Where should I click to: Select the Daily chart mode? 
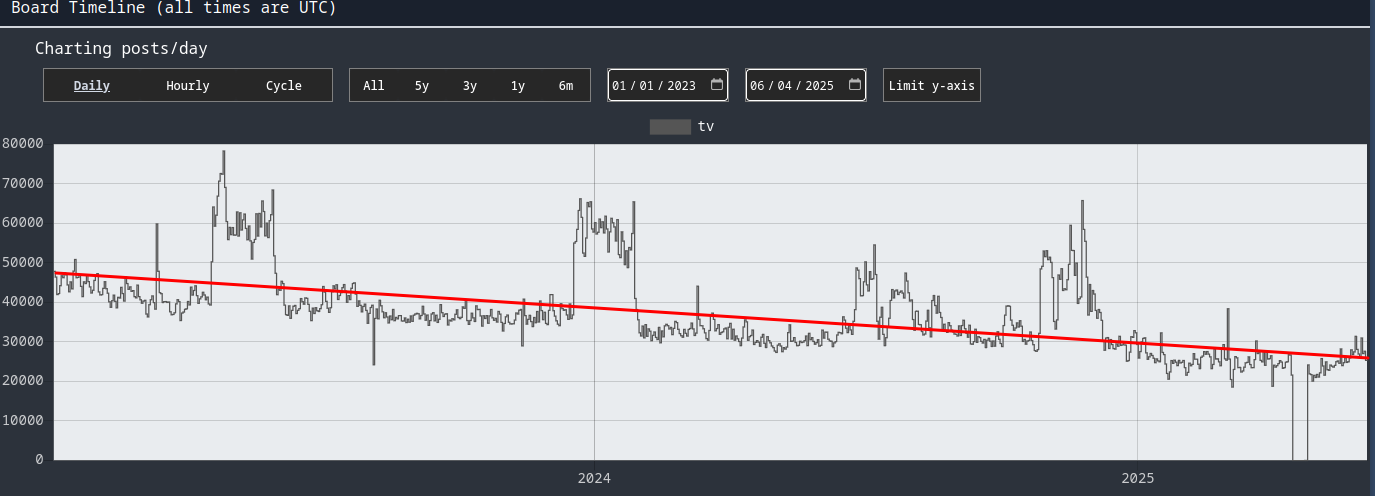point(92,86)
